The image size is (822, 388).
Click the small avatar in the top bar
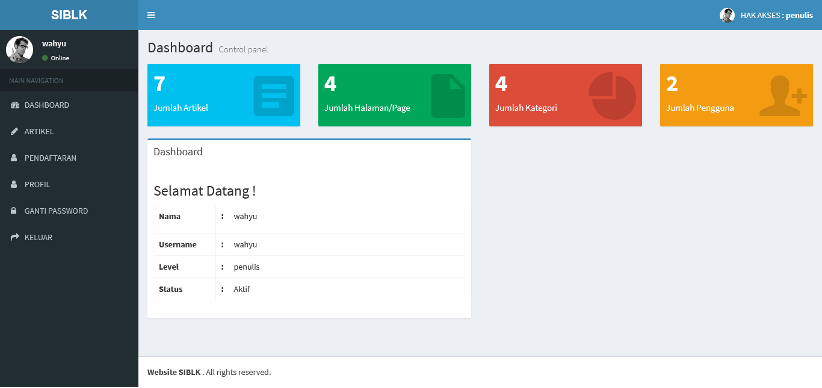click(727, 15)
